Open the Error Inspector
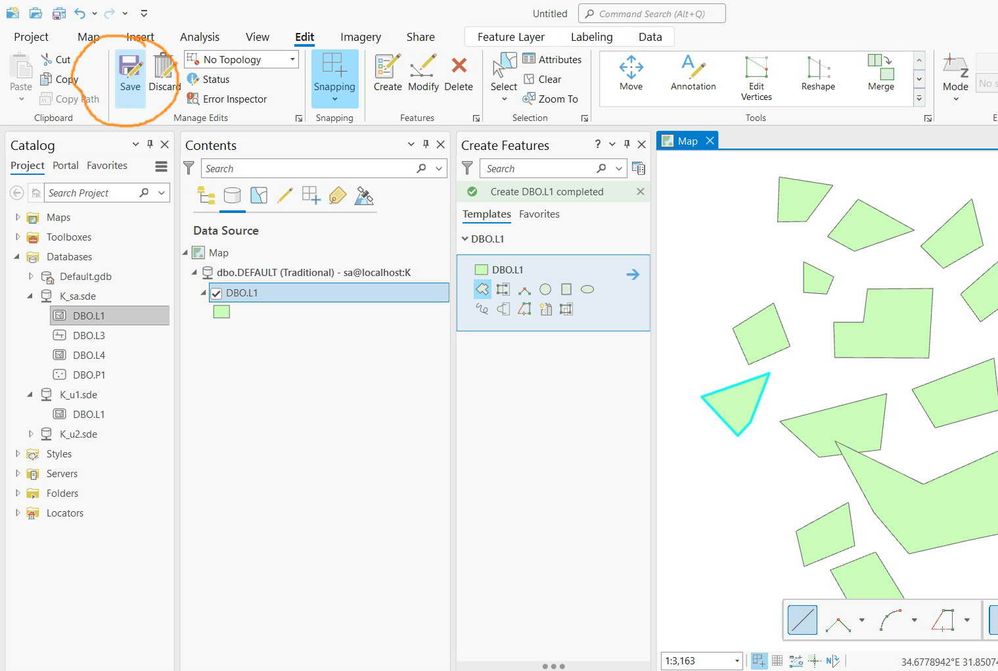This screenshot has width=998, height=671. point(227,99)
